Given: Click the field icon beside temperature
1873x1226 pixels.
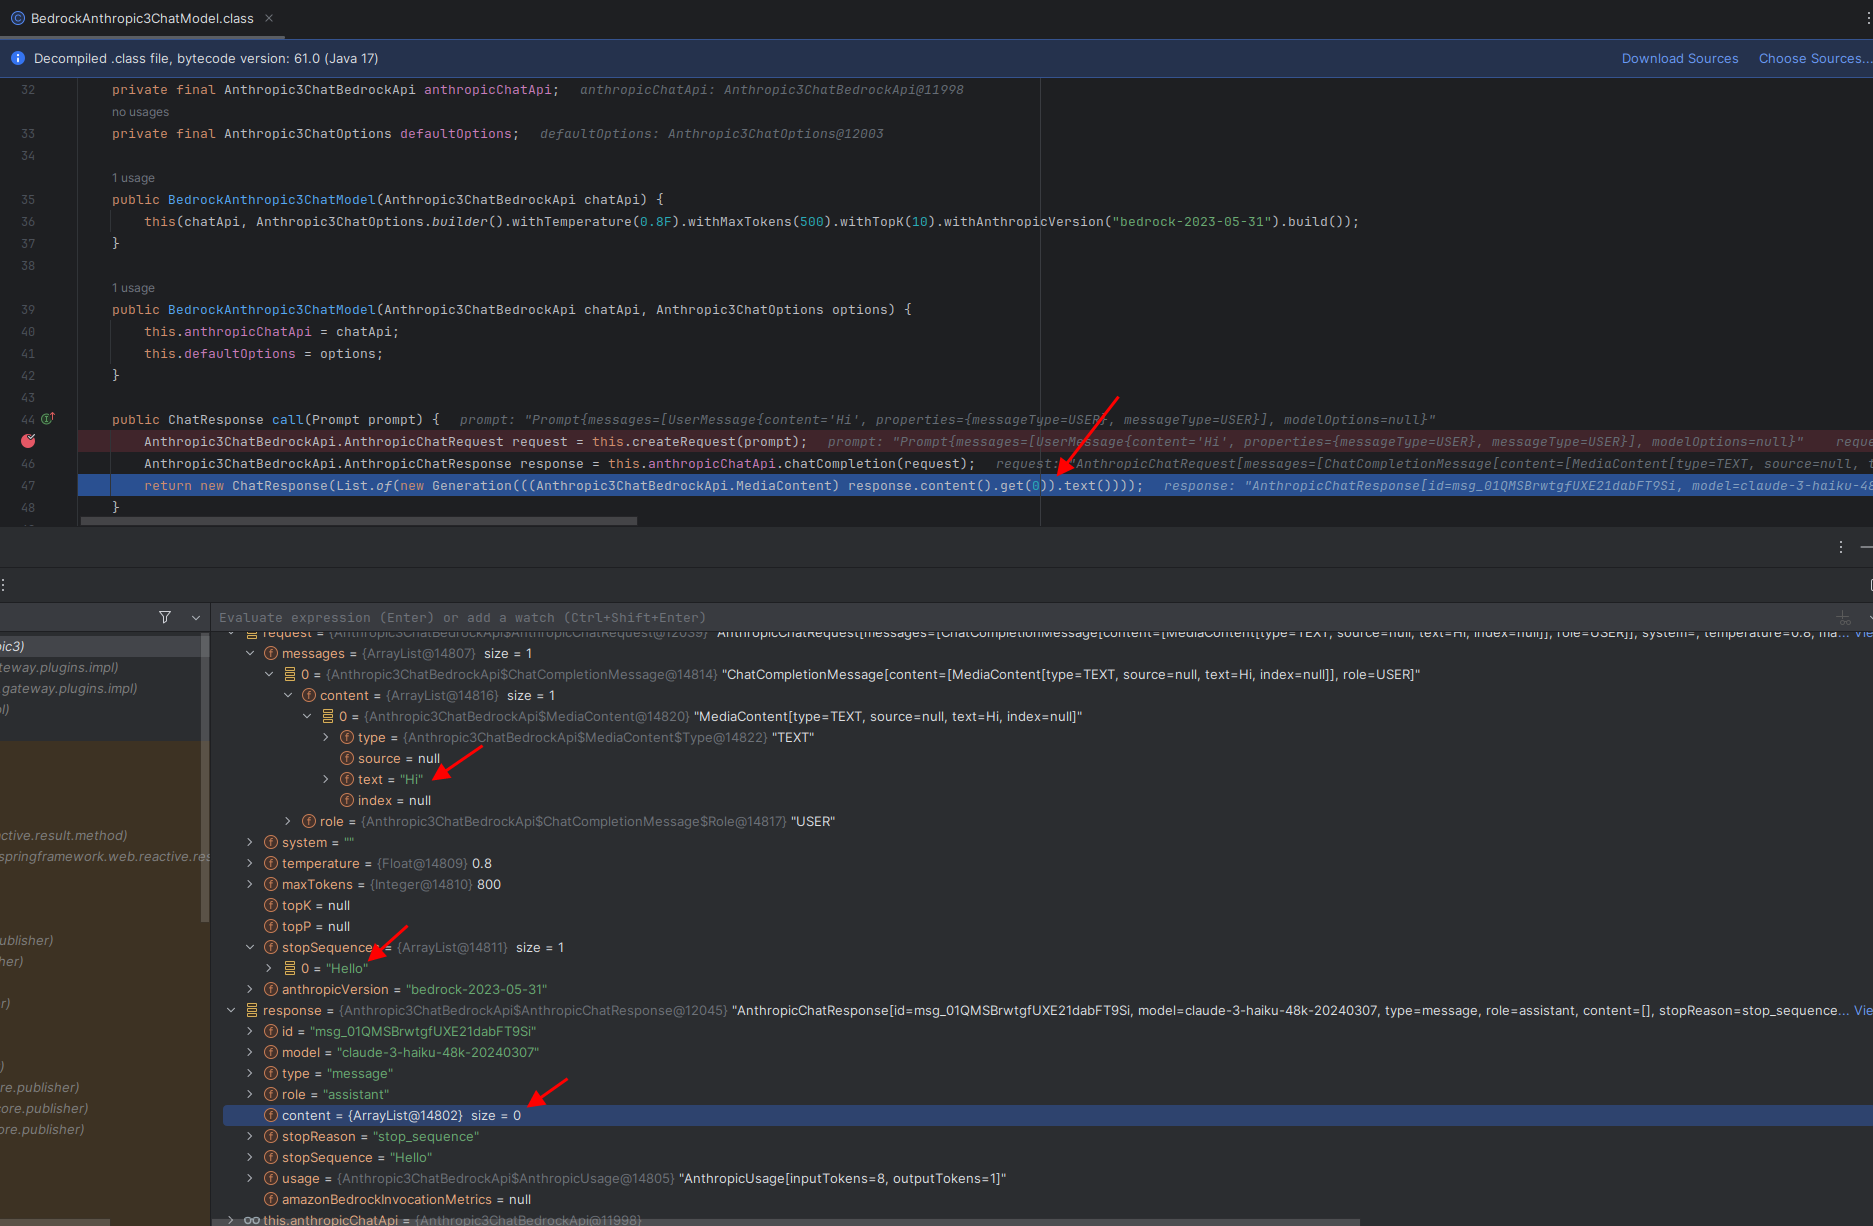Looking at the screenshot, I should tap(270, 863).
